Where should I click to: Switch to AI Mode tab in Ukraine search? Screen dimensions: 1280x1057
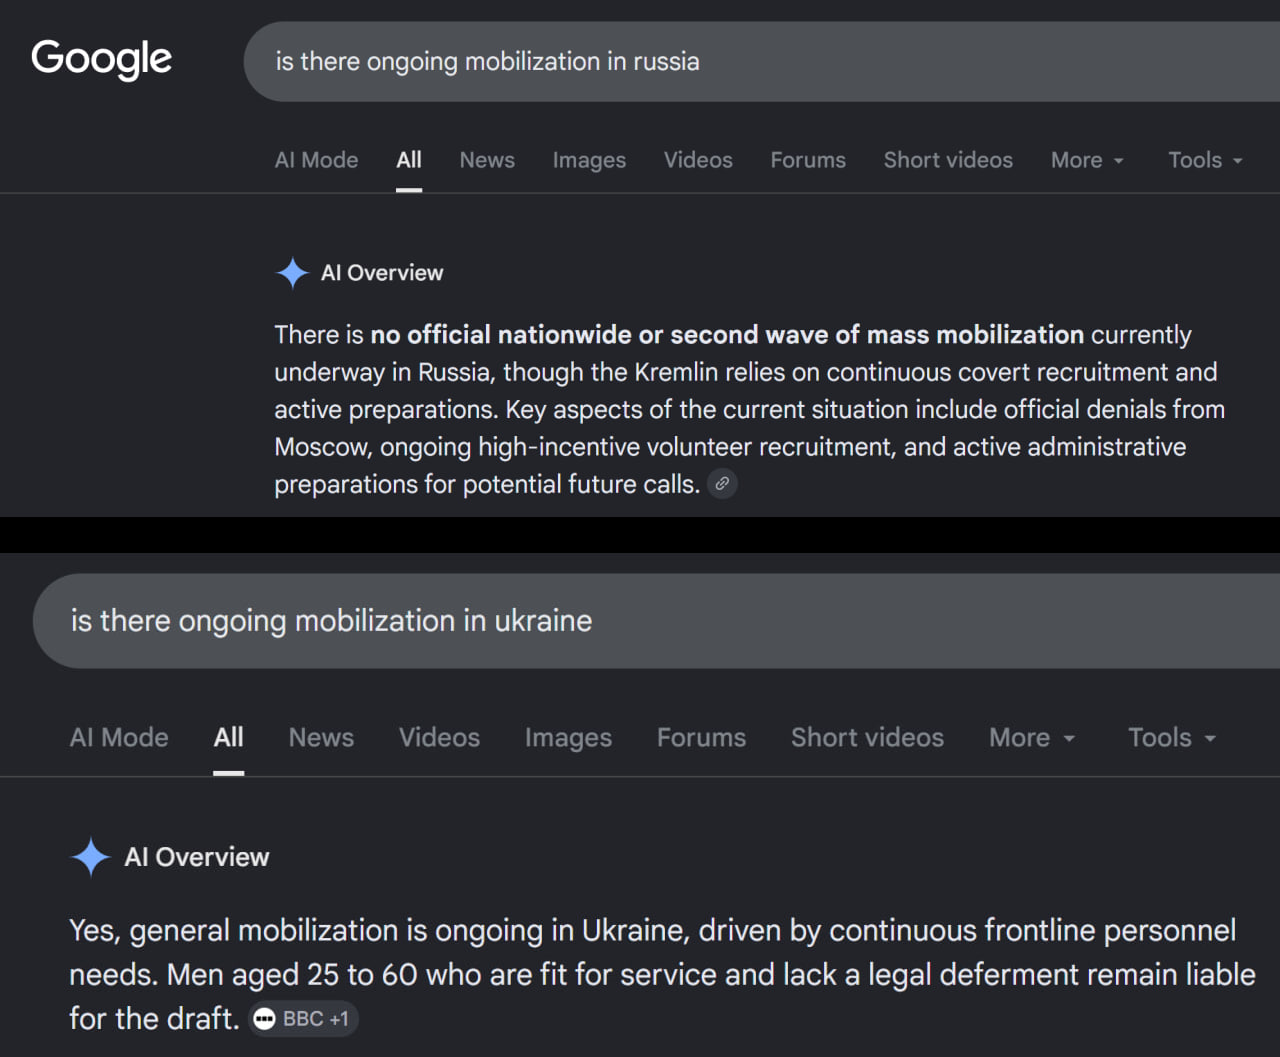119,738
